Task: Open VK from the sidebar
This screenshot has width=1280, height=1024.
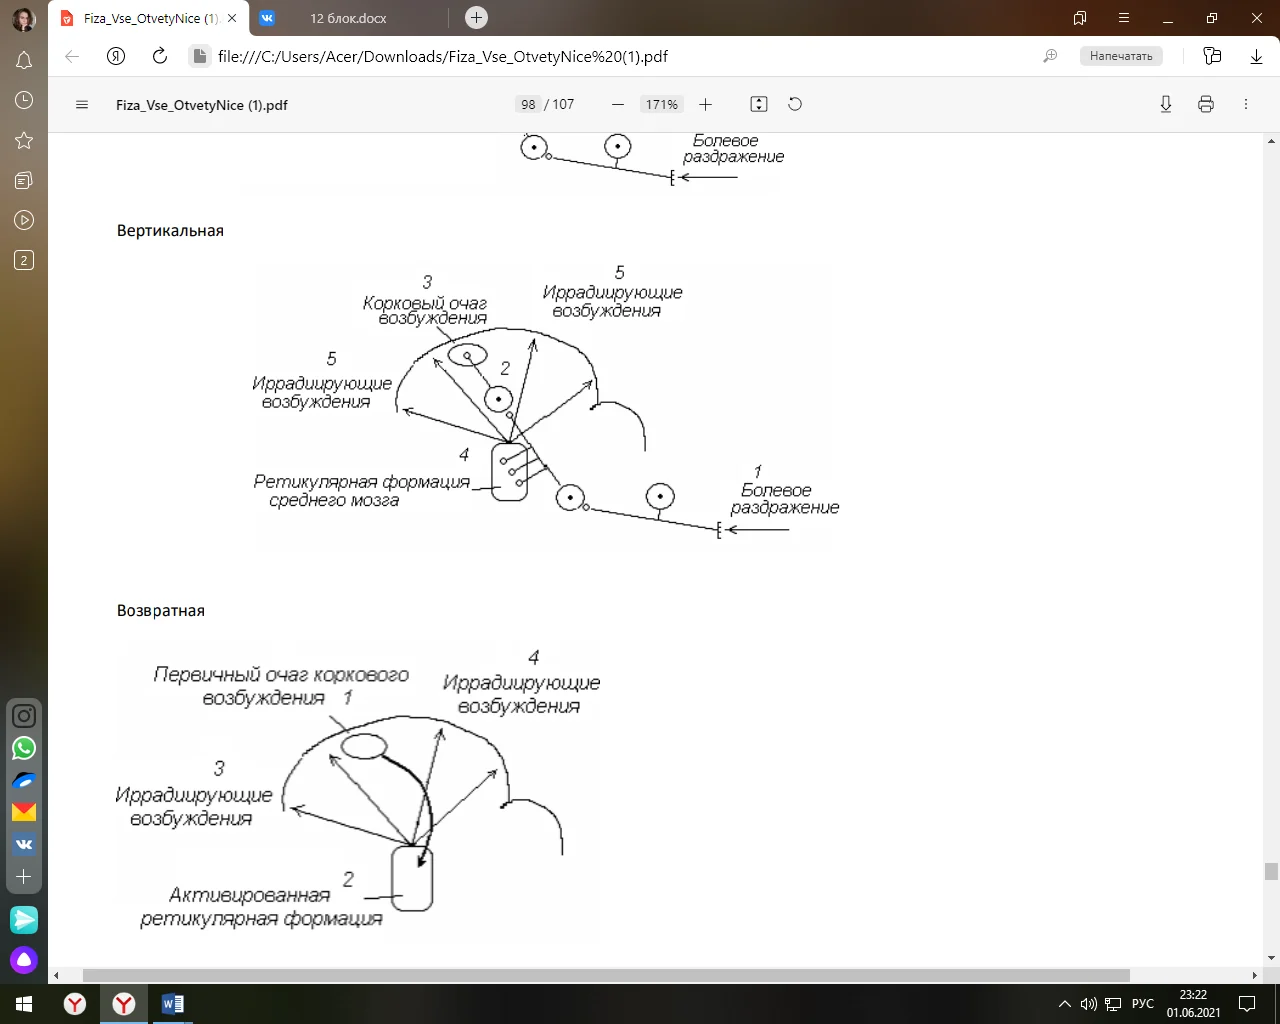Action: click(24, 844)
